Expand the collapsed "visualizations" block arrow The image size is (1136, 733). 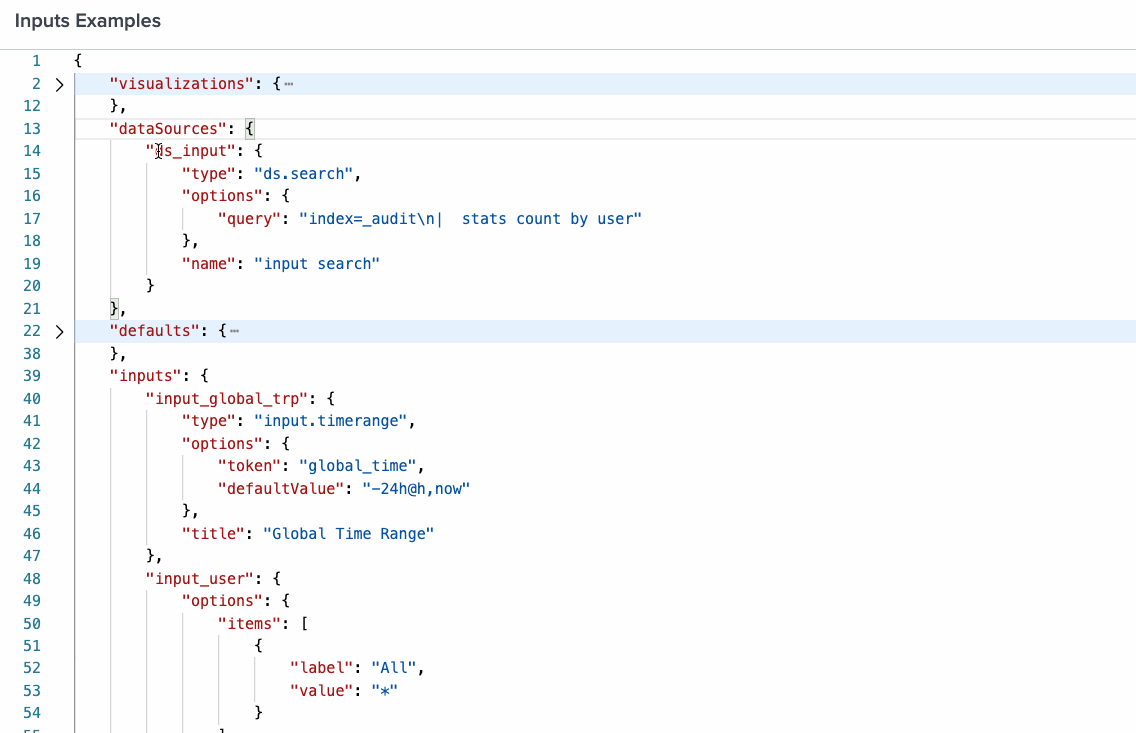click(59, 85)
